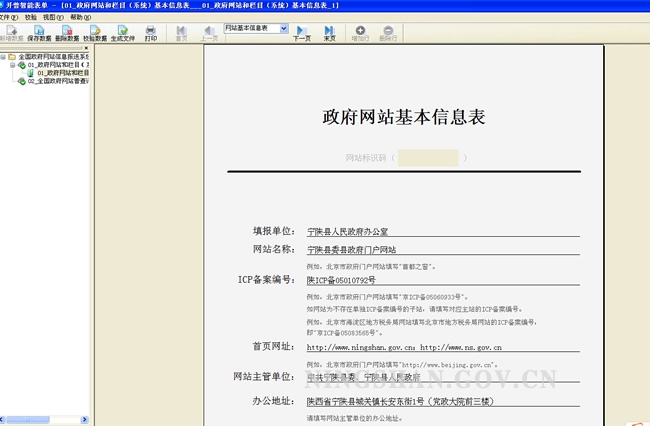Screen dimensions: 650x426
Task: Open the 文件 menu
Action: click(8, 17)
